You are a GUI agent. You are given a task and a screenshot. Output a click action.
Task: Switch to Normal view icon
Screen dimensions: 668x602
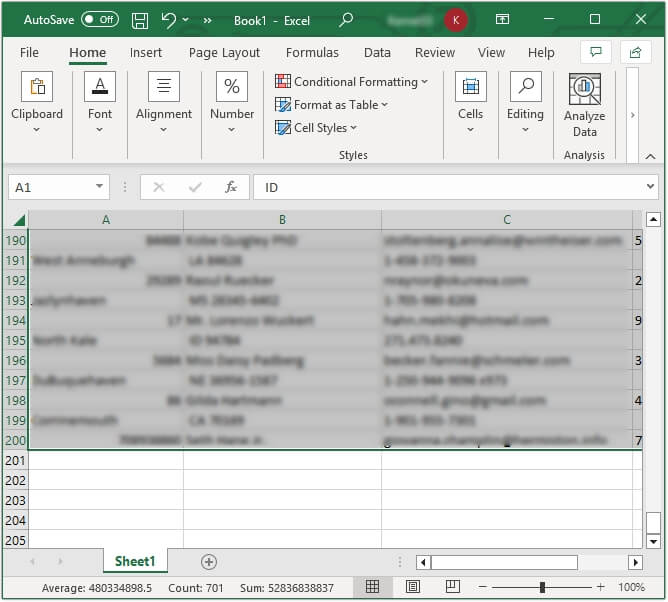[372, 587]
